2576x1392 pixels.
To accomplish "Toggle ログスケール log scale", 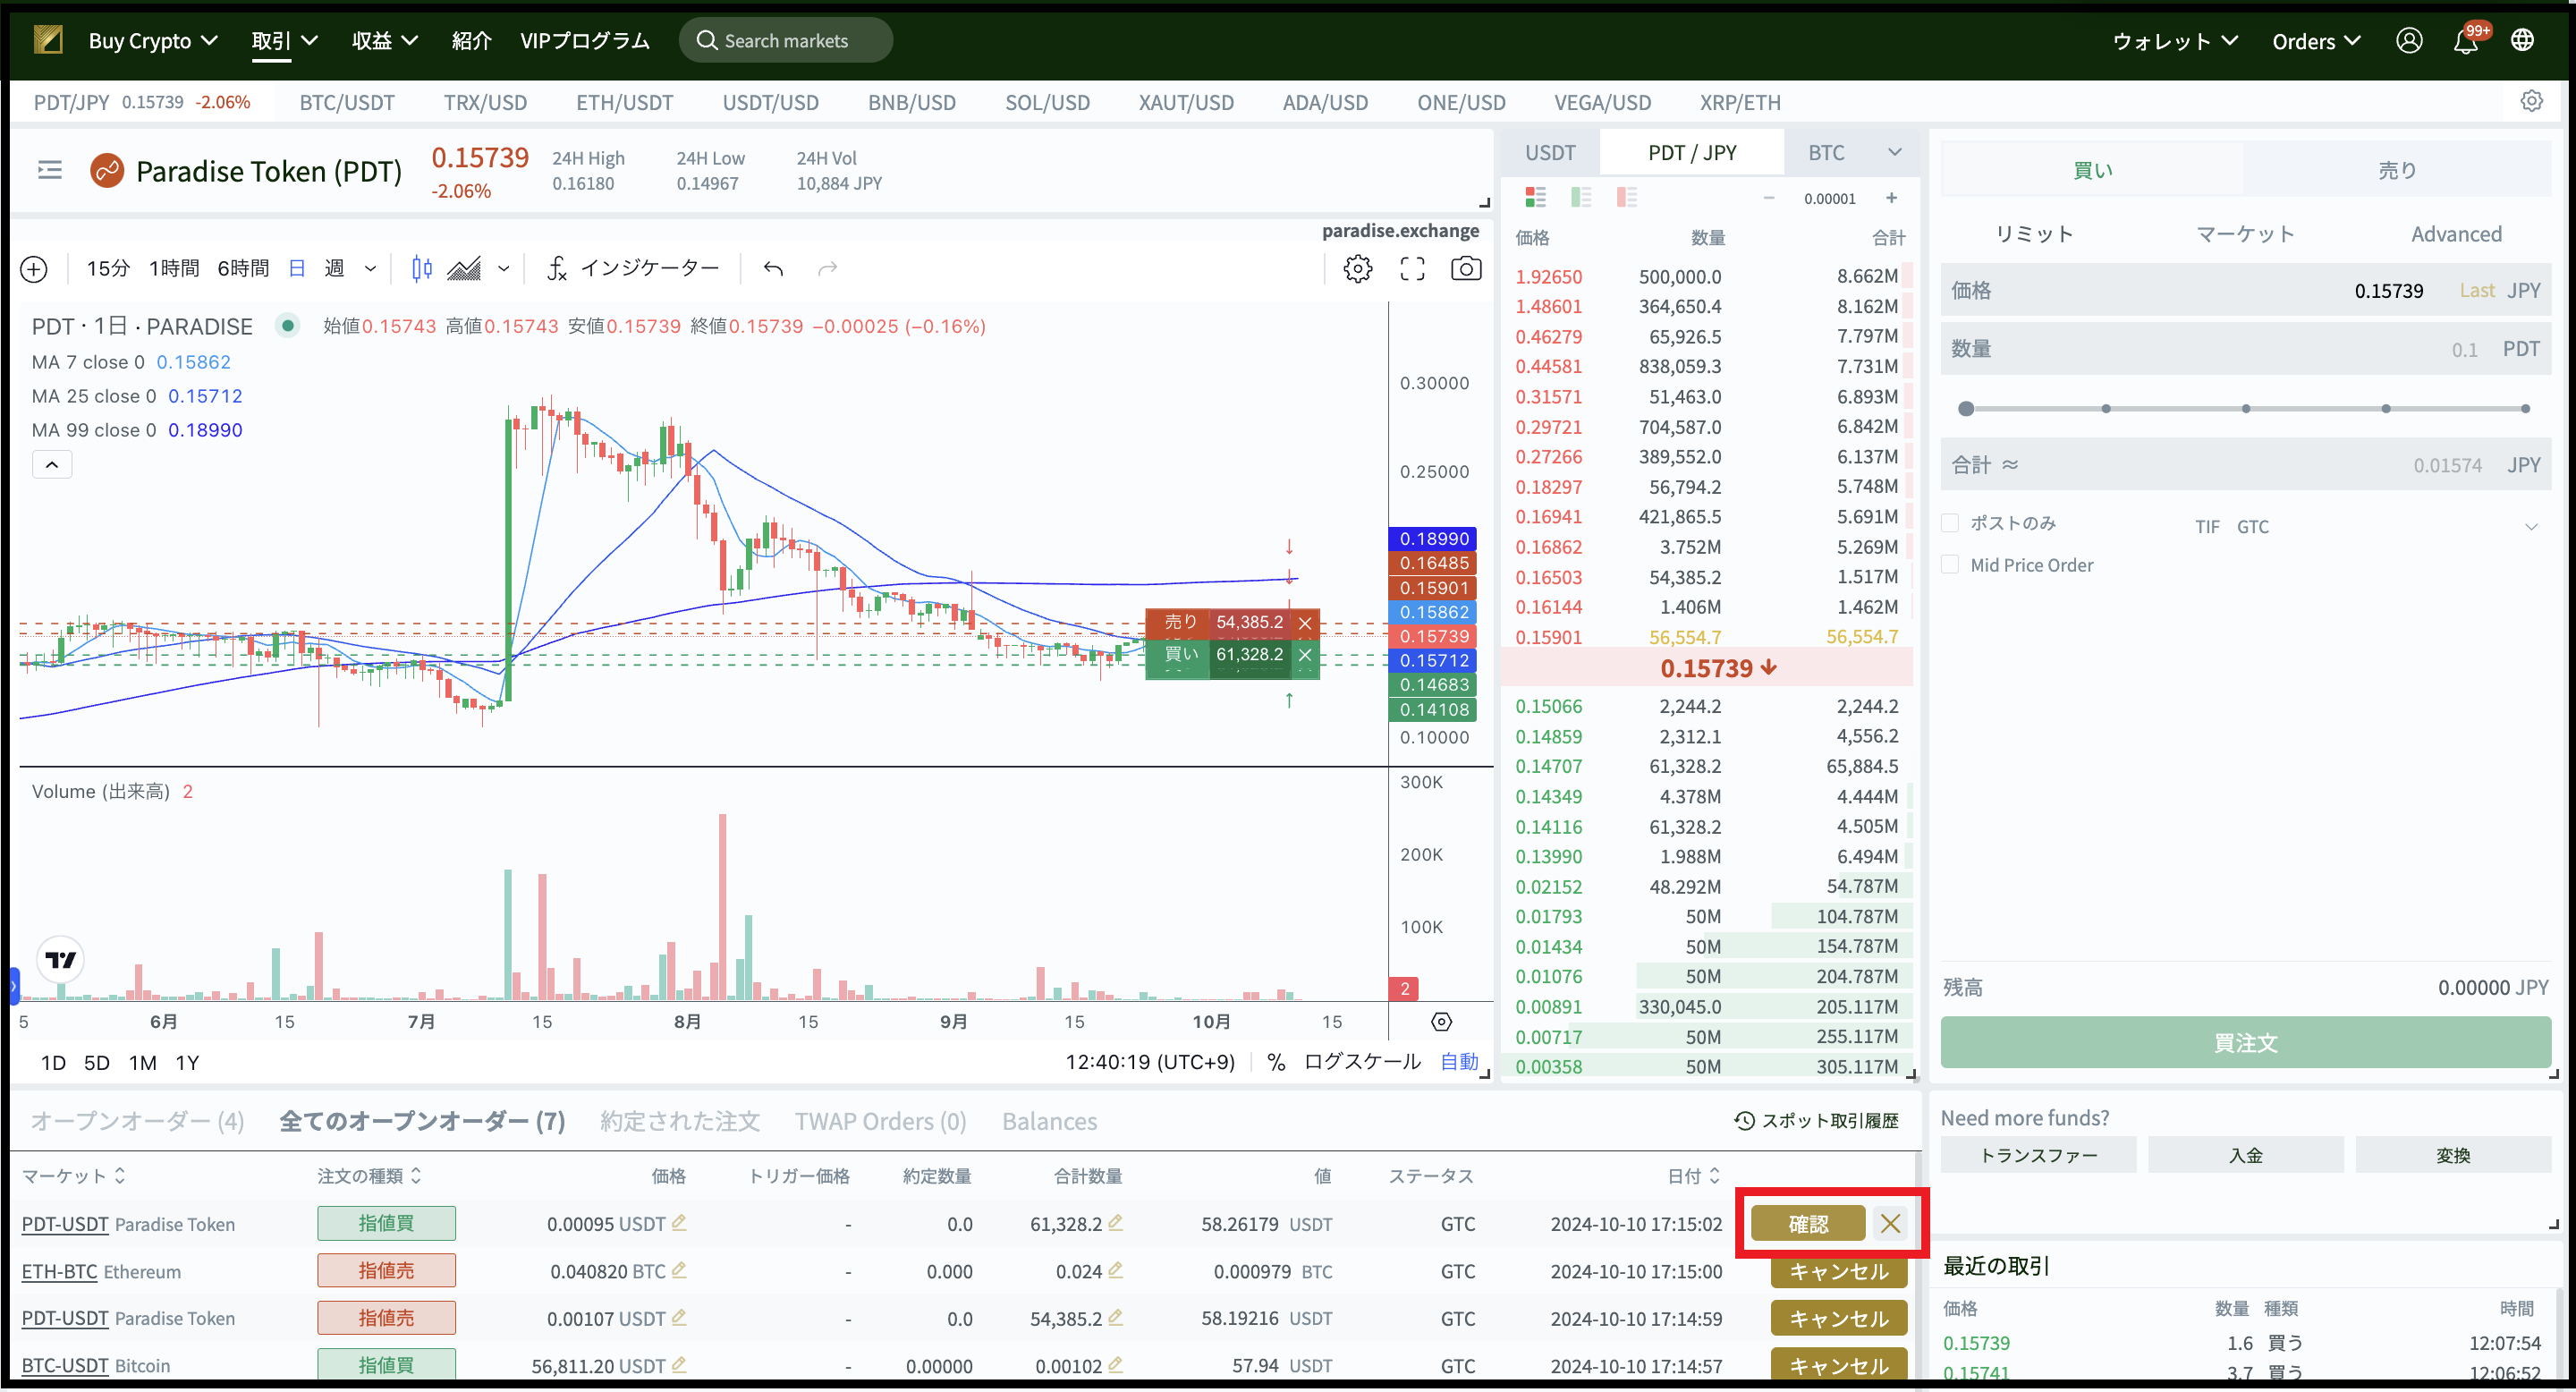I will click(1362, 1062).
